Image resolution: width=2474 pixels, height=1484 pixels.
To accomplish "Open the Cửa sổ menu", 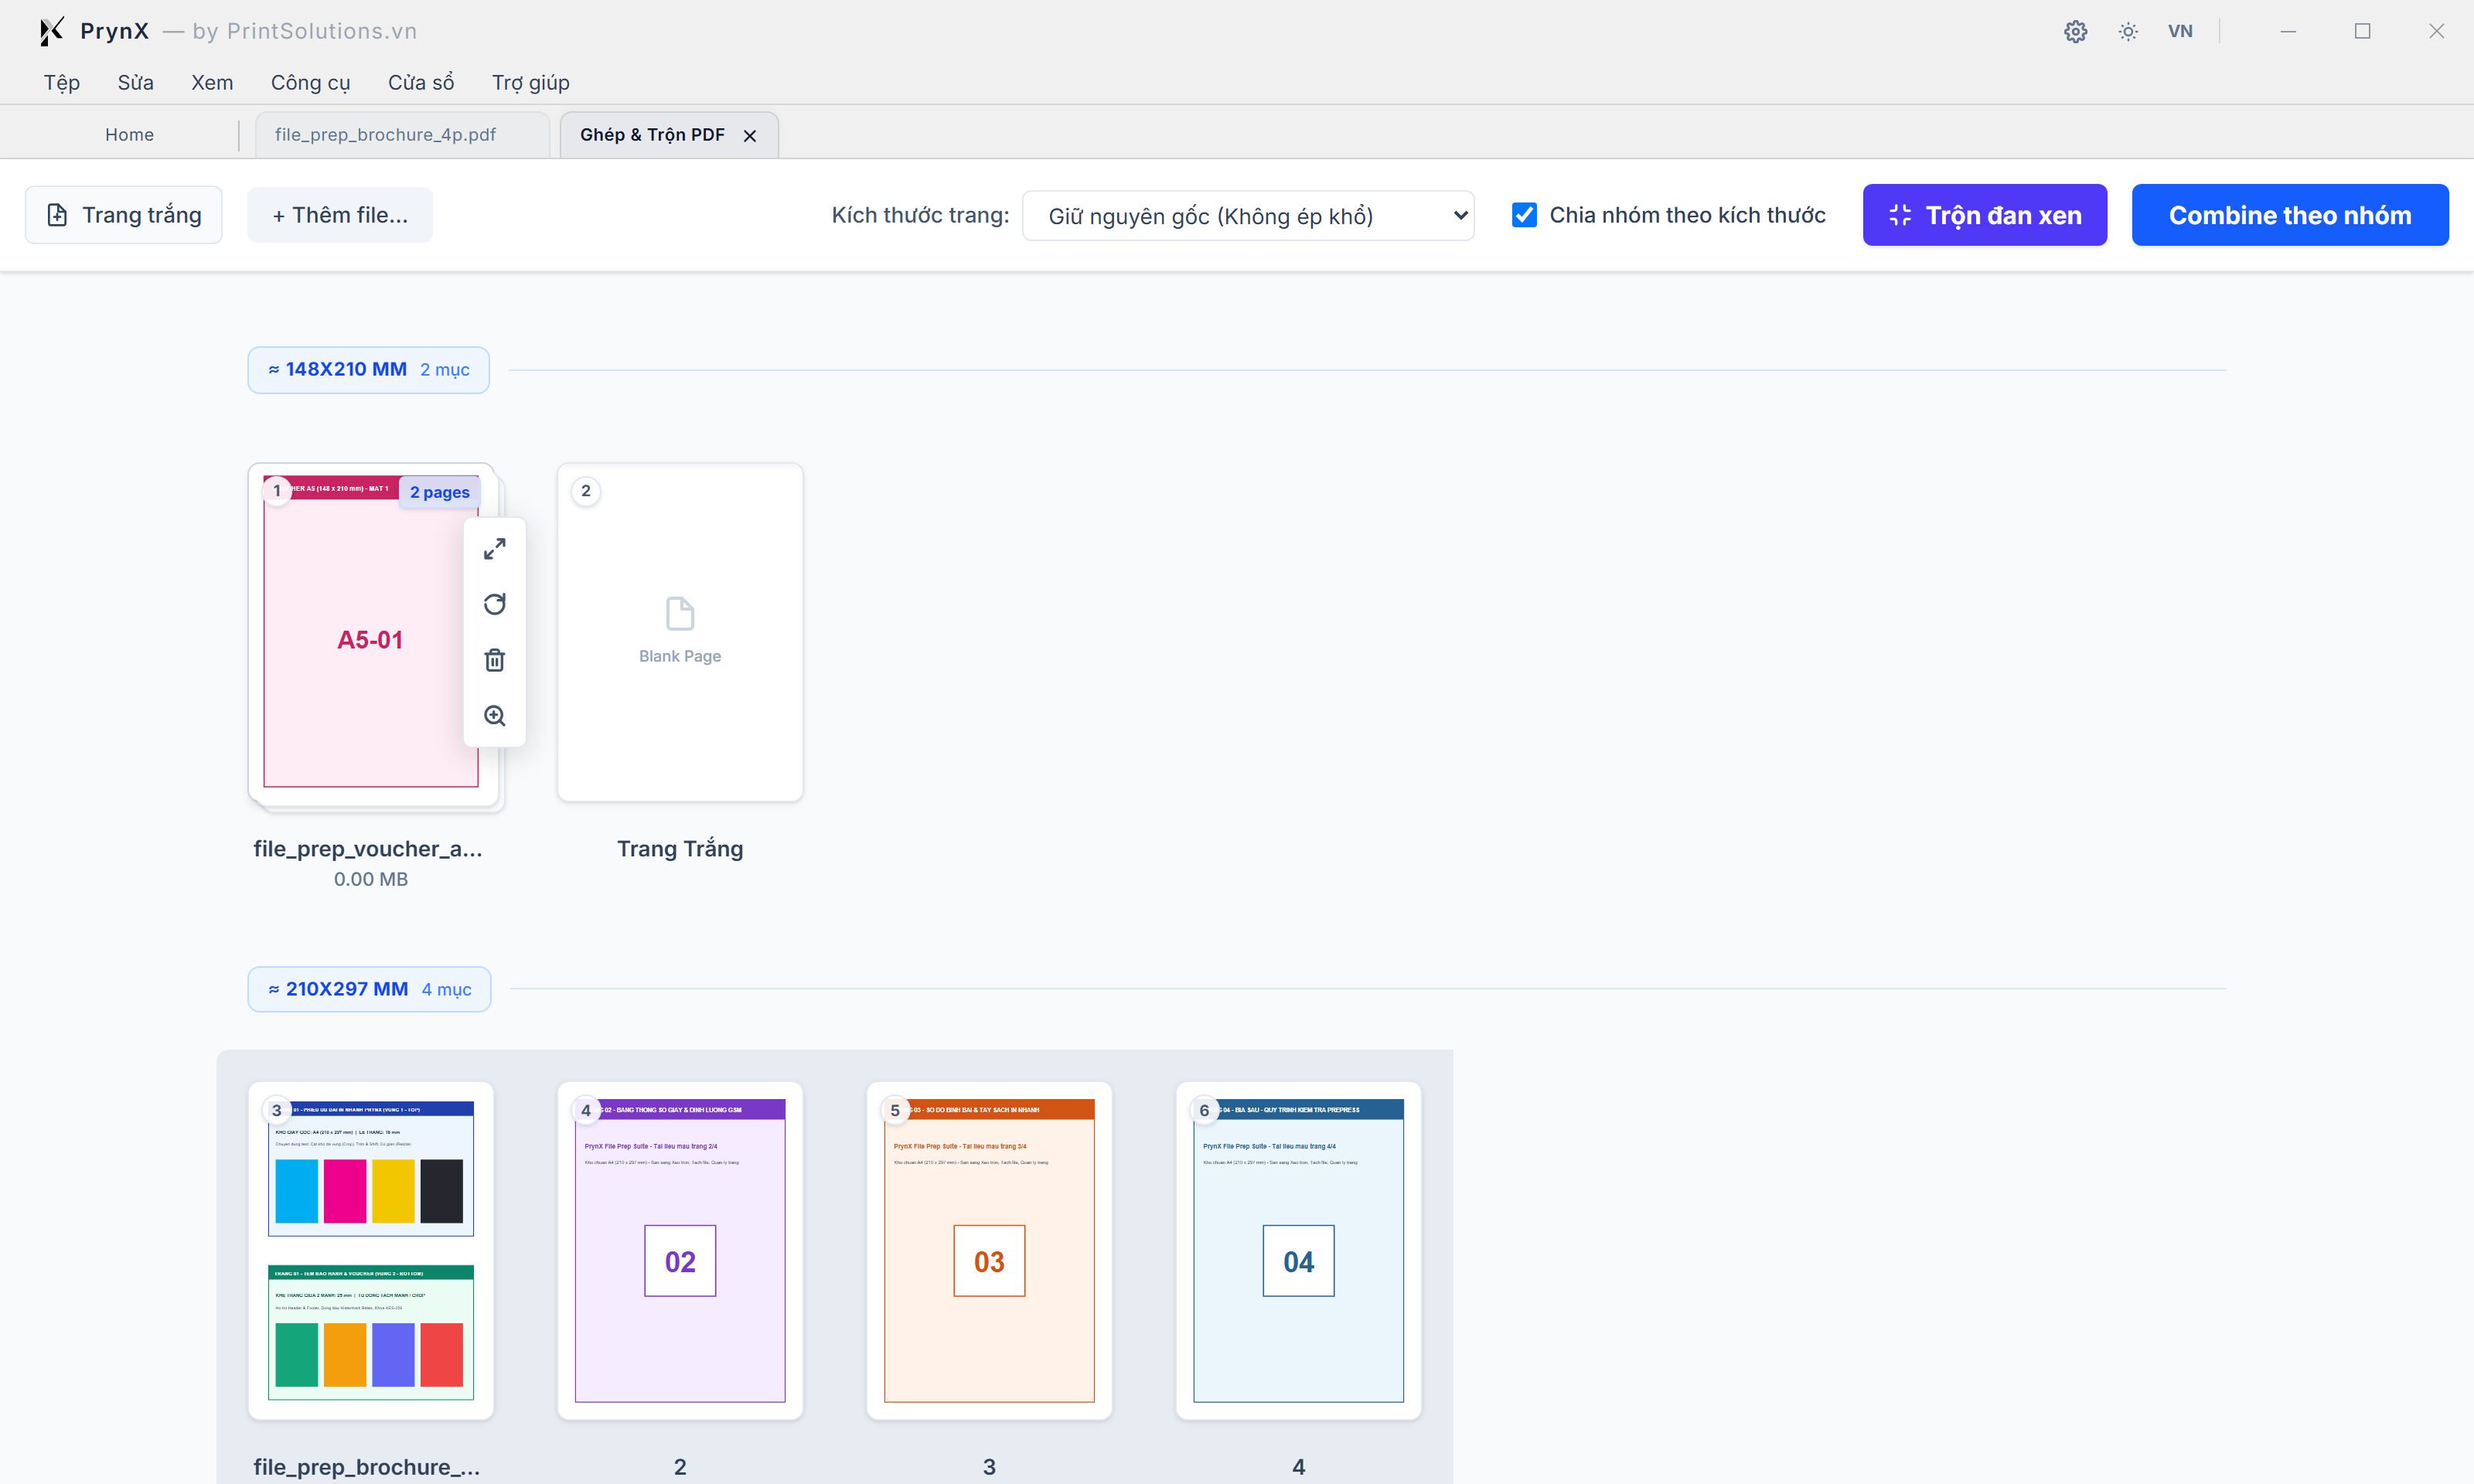I will pos(421,82).
